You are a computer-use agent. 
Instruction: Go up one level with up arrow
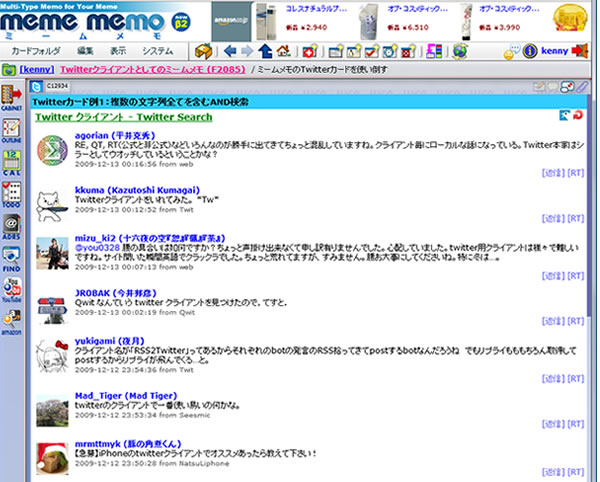click(x=265, y=51)
